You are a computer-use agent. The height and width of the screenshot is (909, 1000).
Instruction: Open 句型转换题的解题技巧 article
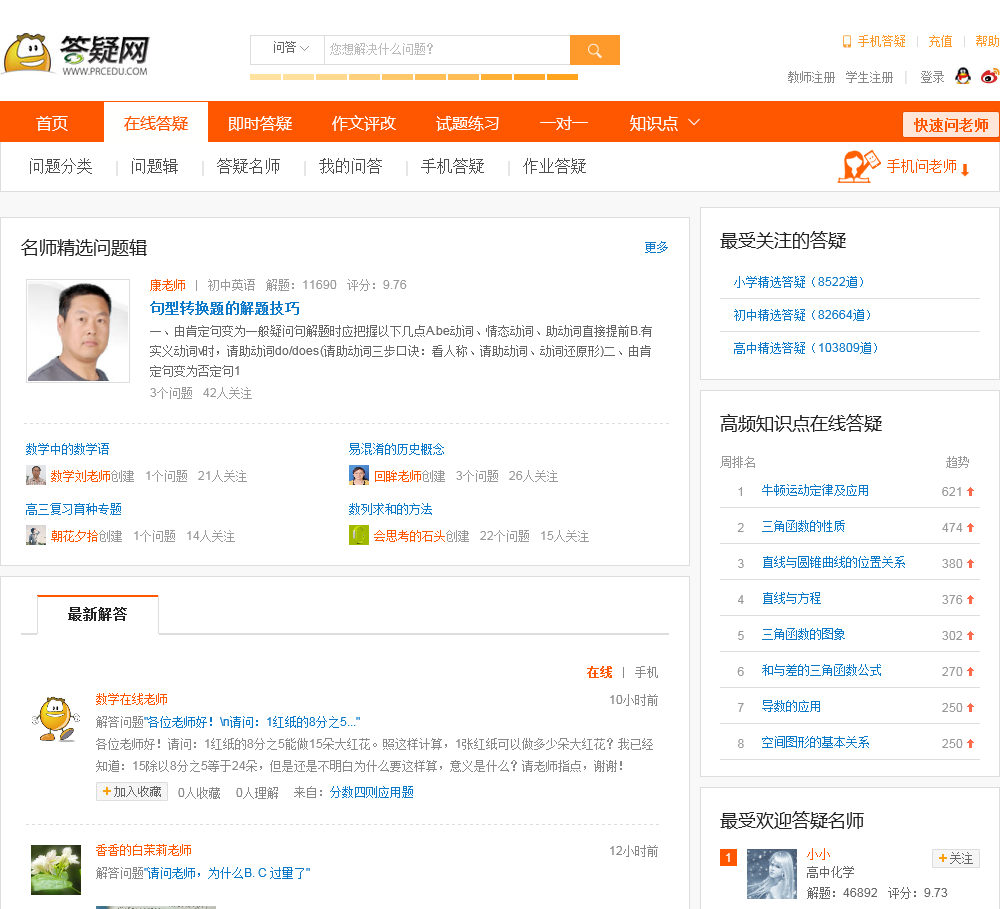pyautogui.click(x=224, y=309)
